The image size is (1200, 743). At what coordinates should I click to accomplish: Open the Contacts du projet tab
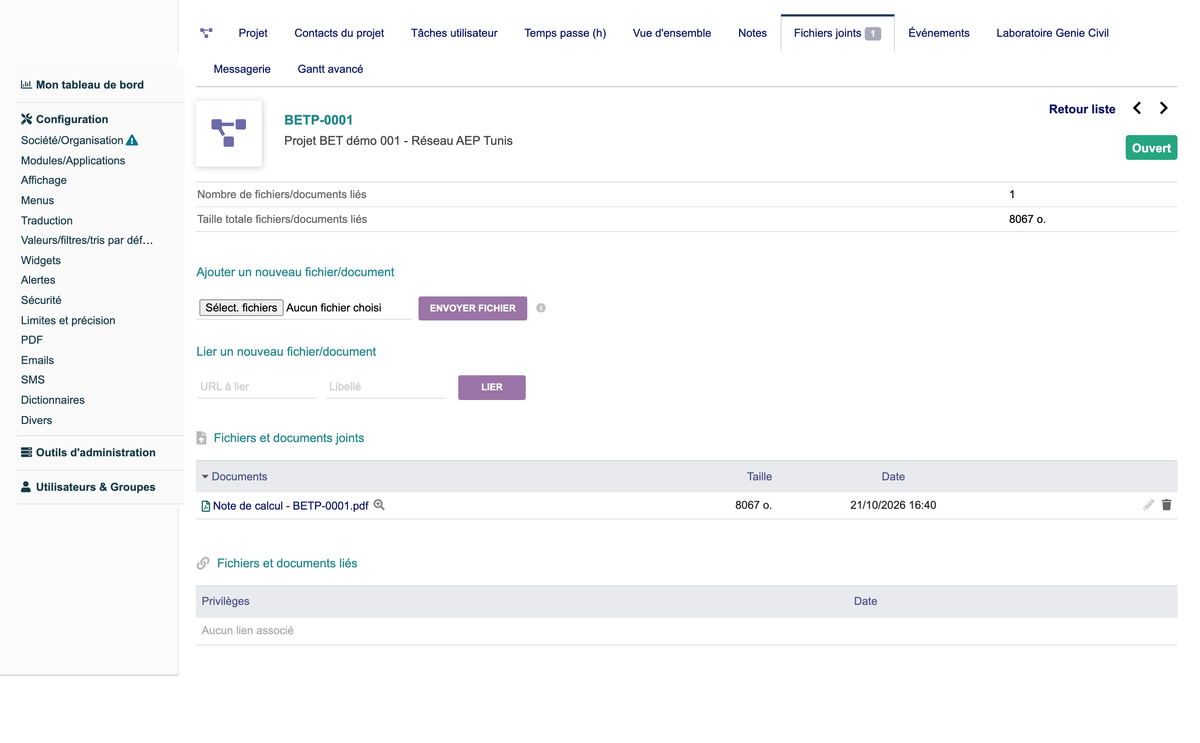point(339,33)
